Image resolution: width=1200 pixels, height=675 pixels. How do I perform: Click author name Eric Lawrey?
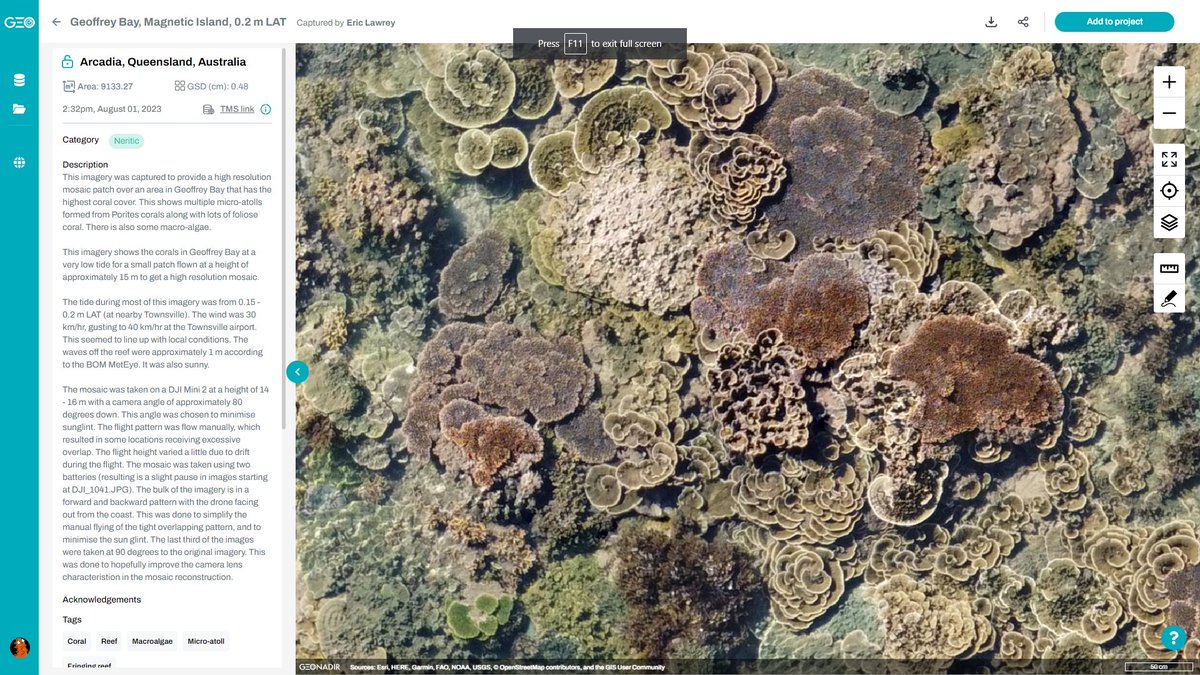click(x=371, y=22)
